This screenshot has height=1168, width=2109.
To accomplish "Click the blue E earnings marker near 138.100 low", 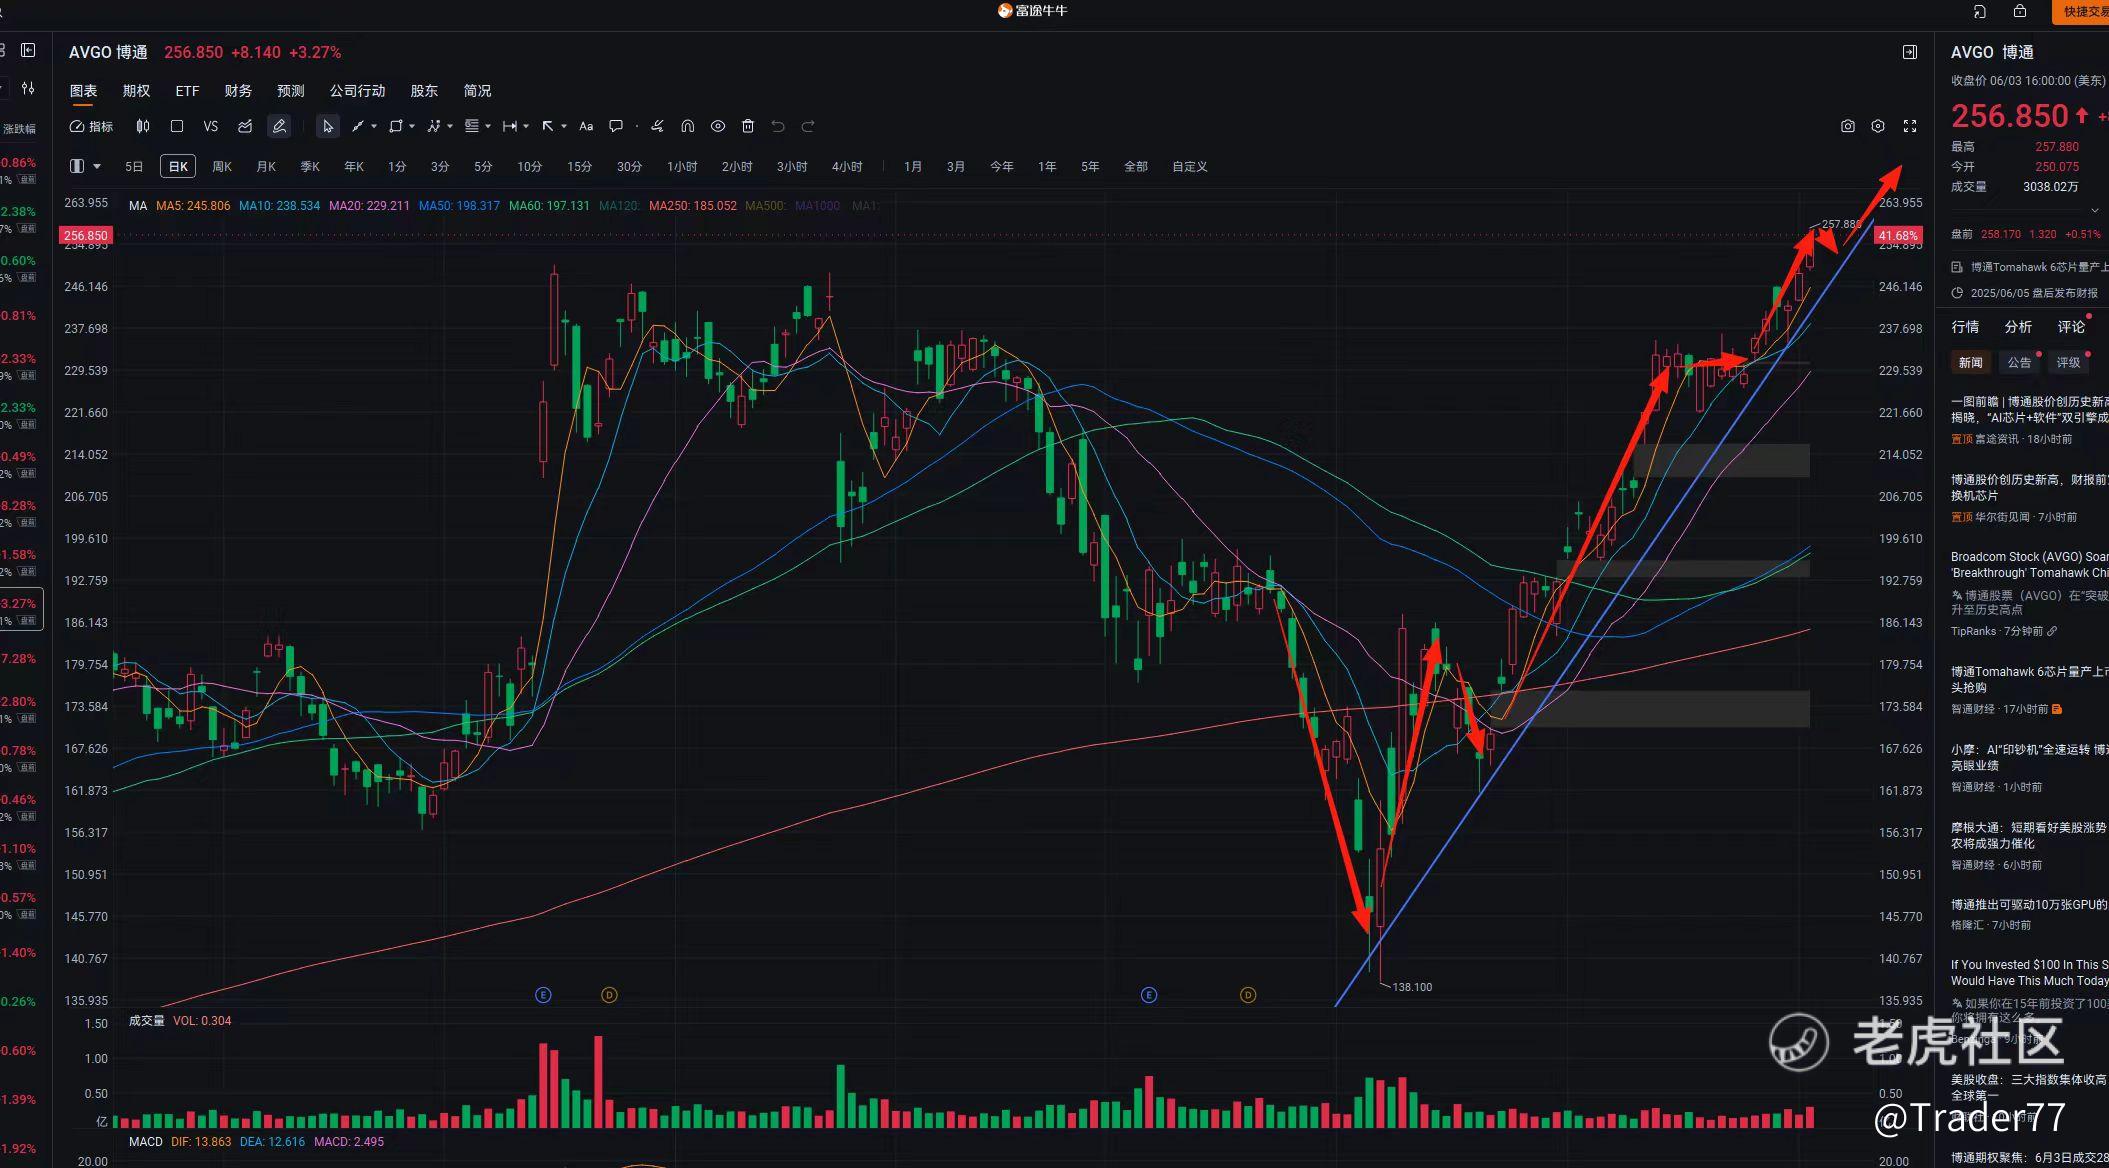I will [1149, 995].
